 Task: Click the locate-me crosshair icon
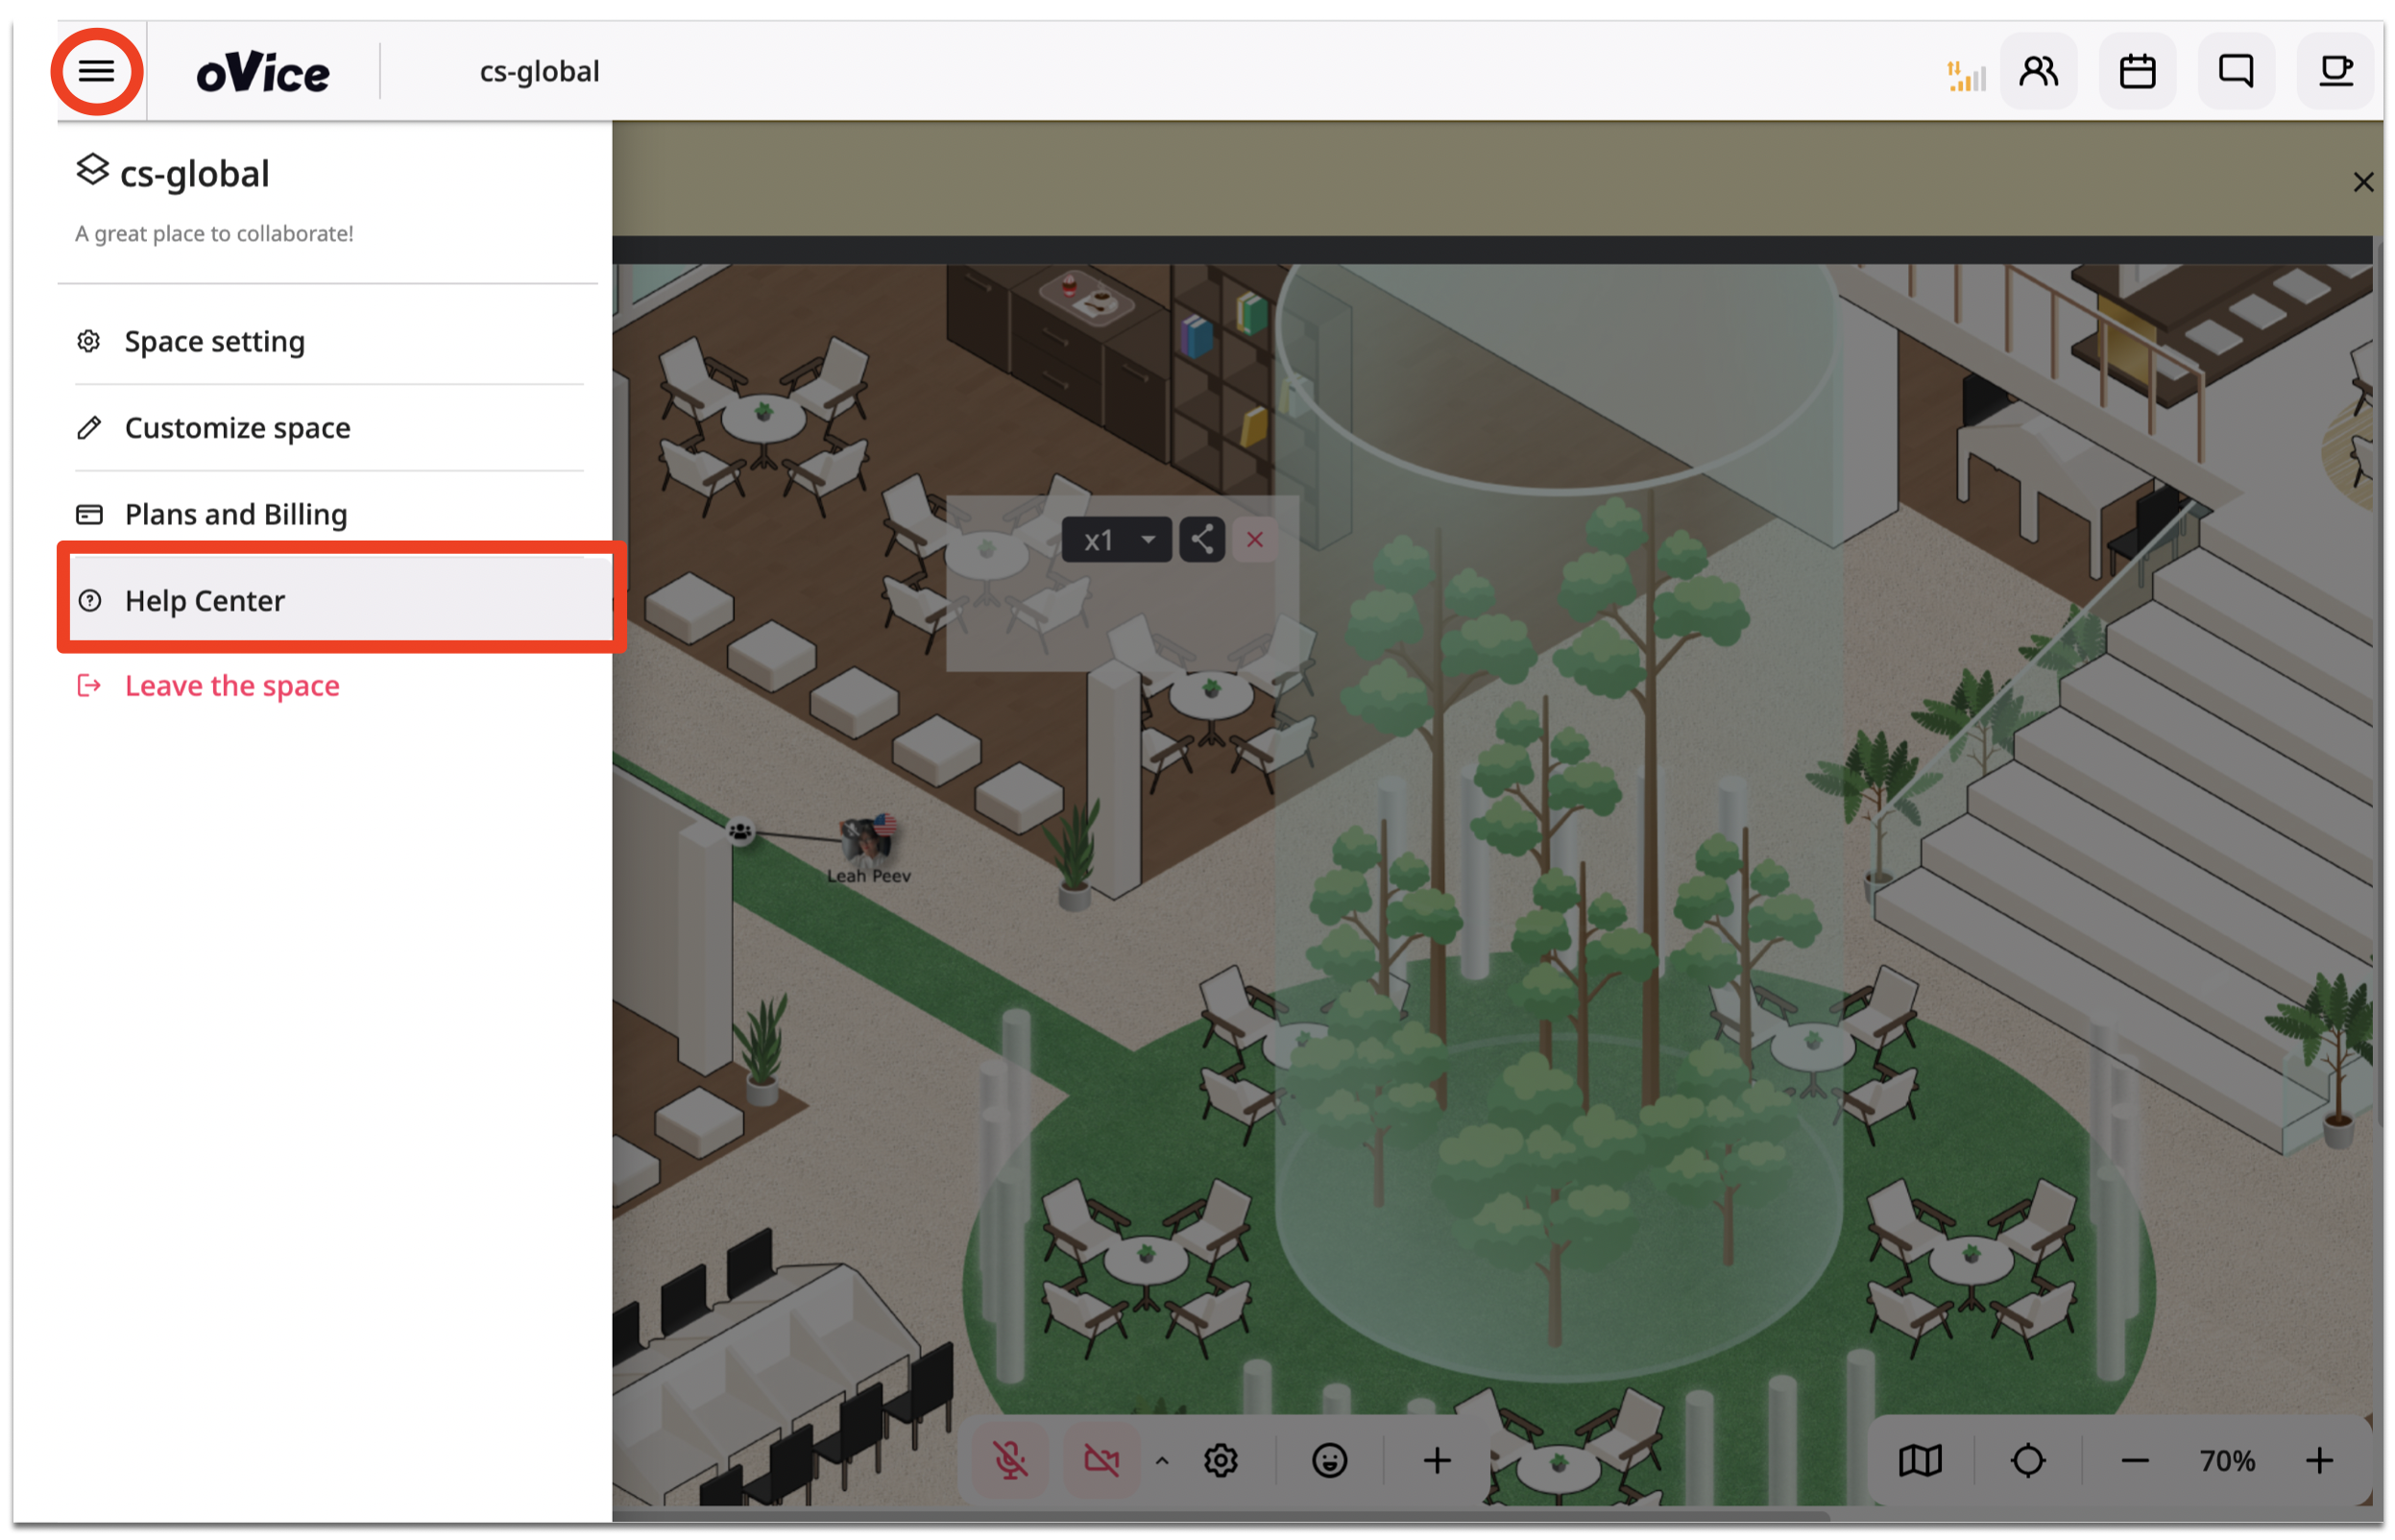click(2029, 1459)
